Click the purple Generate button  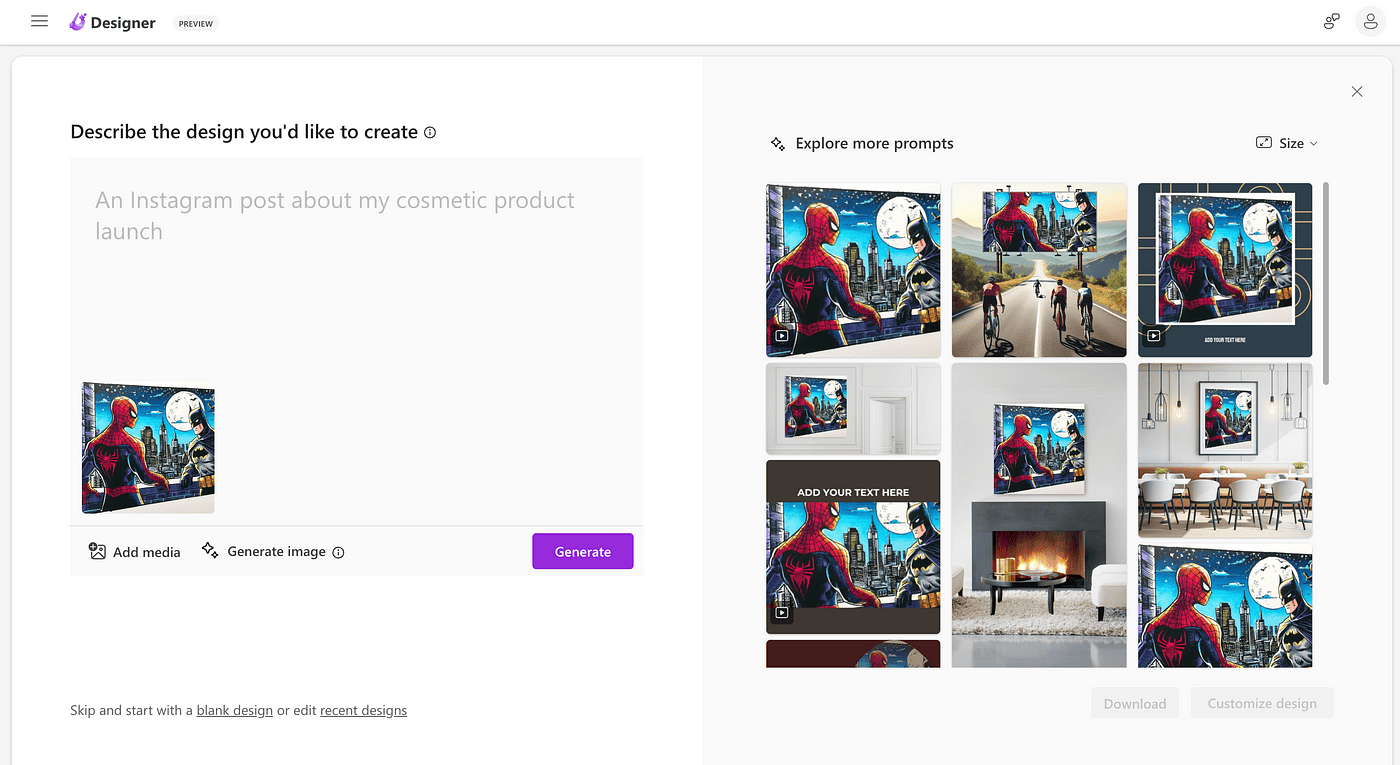pyautogui.click(x=582, y=551)
